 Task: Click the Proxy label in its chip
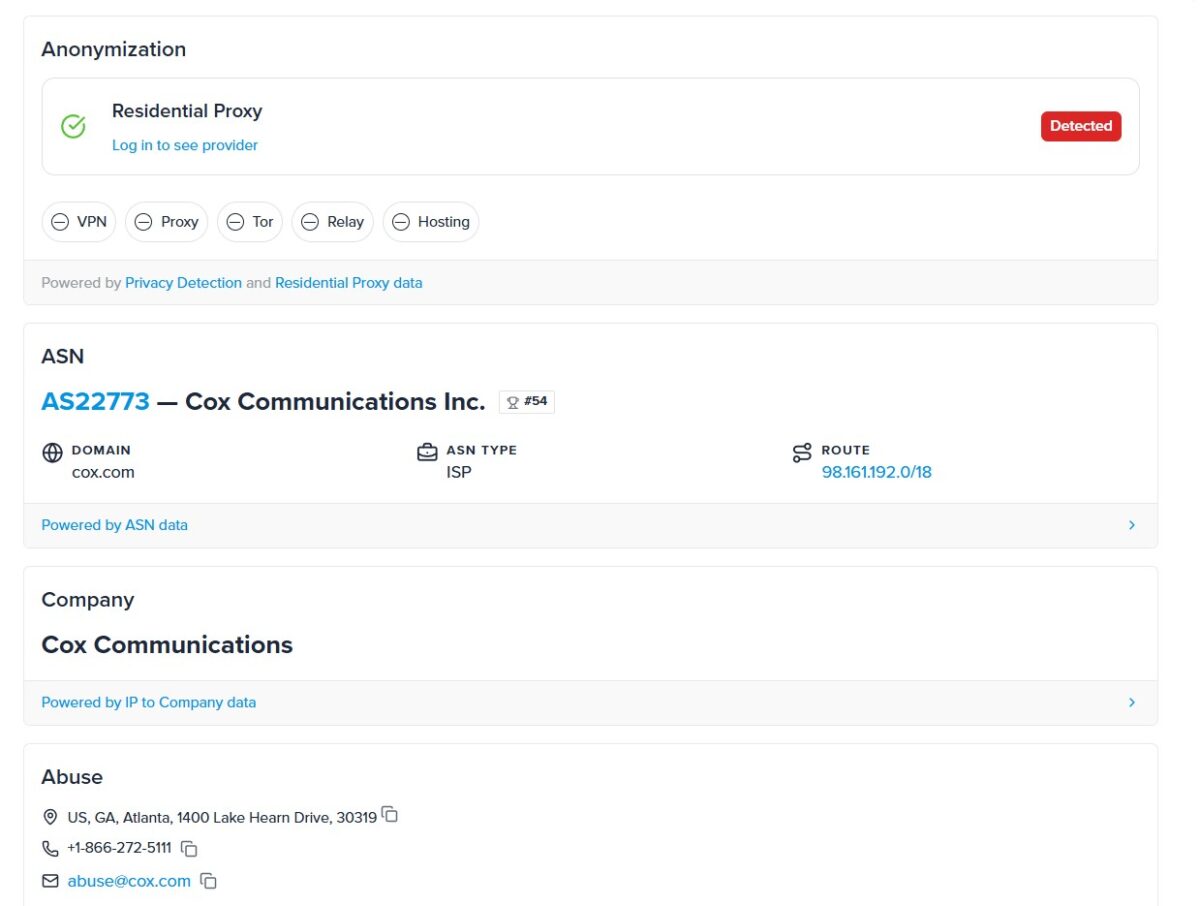(180, 222)
